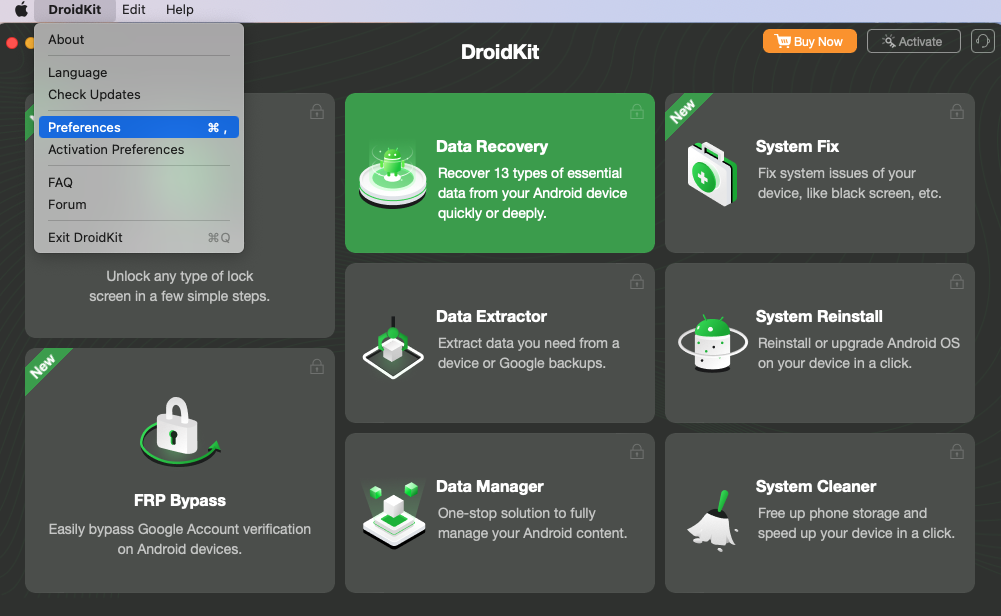This screenshot has width=1001, height=616.
Task: Click the lock icon on FRP Bypass card
Action: coord(317,367)
